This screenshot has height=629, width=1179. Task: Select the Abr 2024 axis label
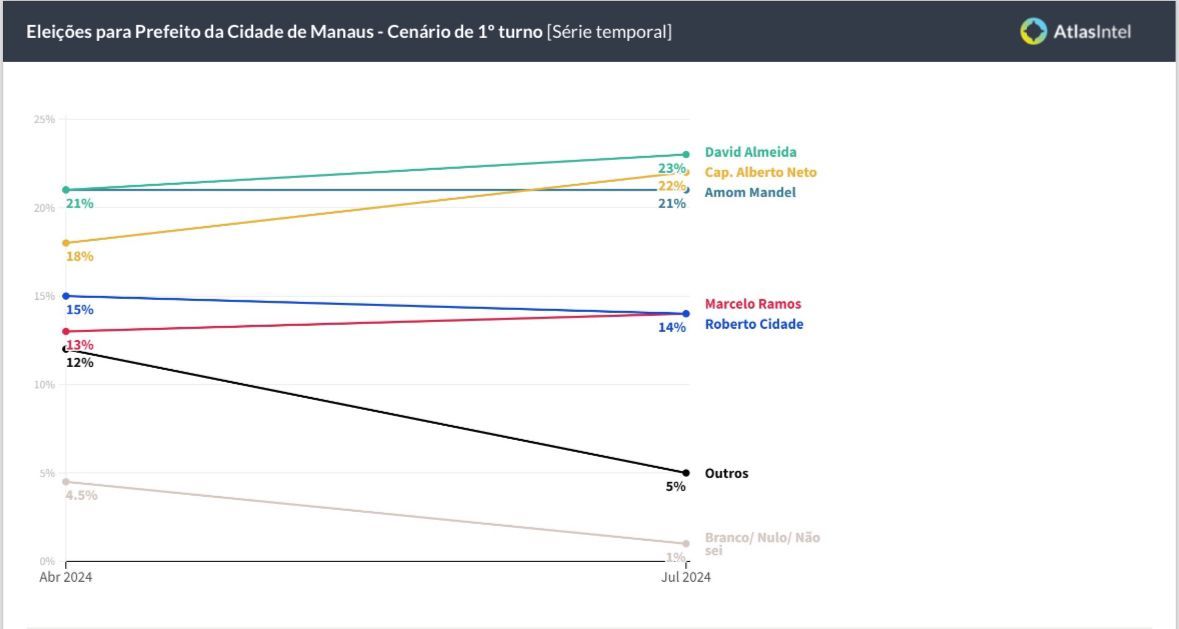point(66,577)
